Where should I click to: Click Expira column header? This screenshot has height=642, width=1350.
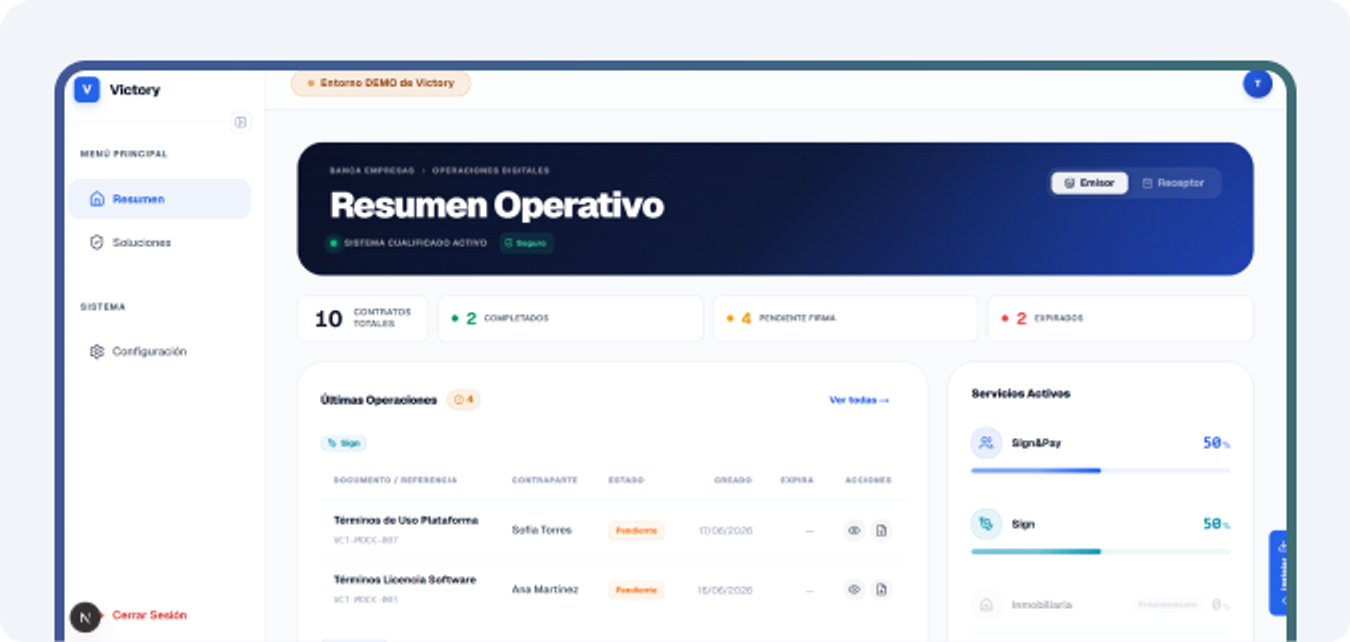pyautogui.click(x=797, y=480)
